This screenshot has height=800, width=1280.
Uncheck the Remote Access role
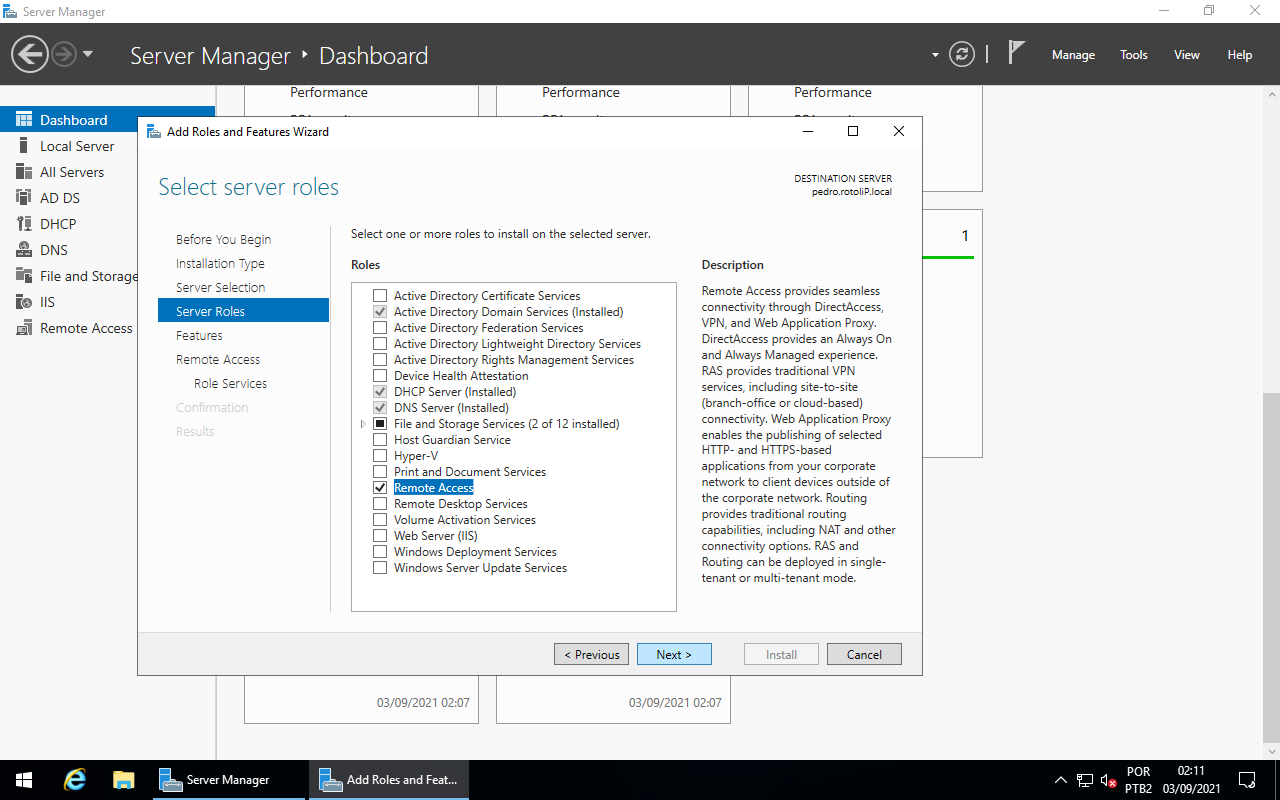tap(380, 487)
